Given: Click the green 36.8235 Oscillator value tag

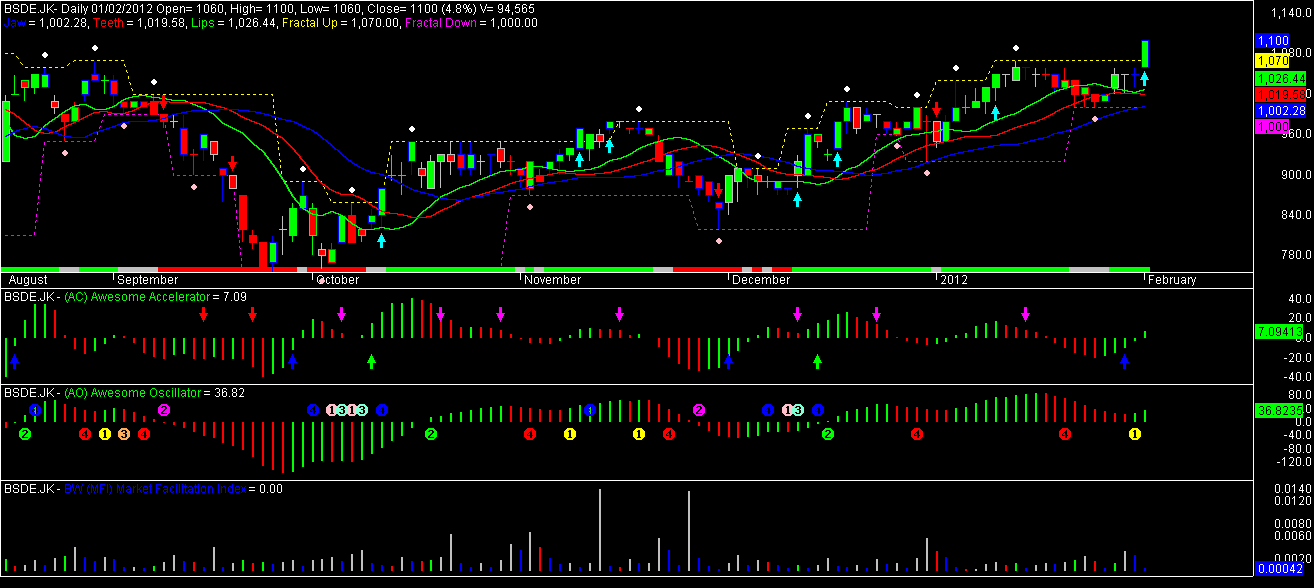Looking at the screenshot, I should pos(1279,410).
